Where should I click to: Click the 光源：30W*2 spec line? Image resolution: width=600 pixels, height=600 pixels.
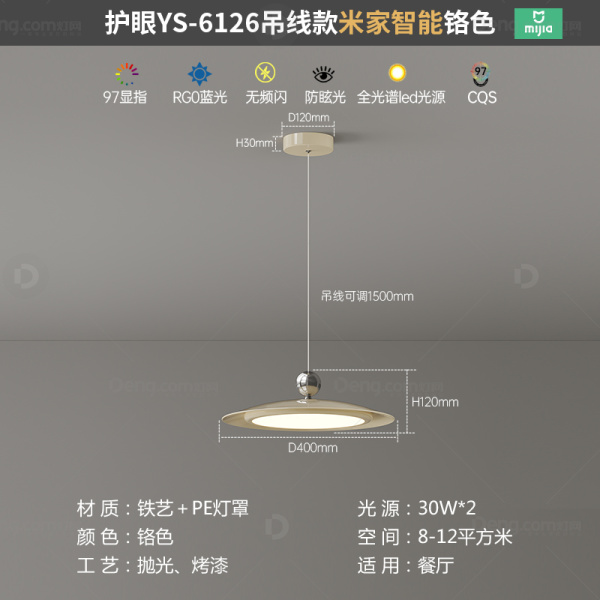tap(417, 509)
